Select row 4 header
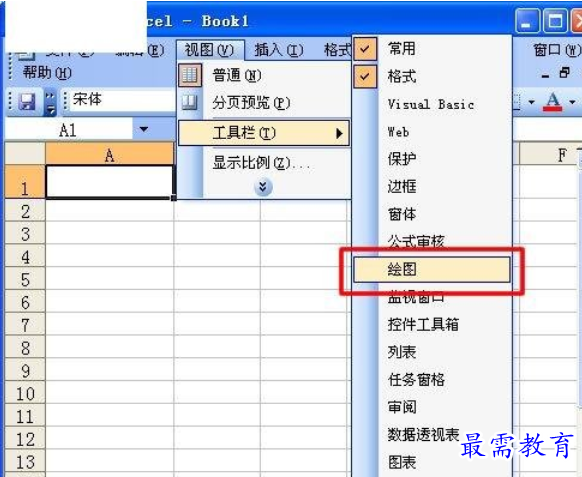Viewport: 582px width, 477px height. [x=25, y=256]
